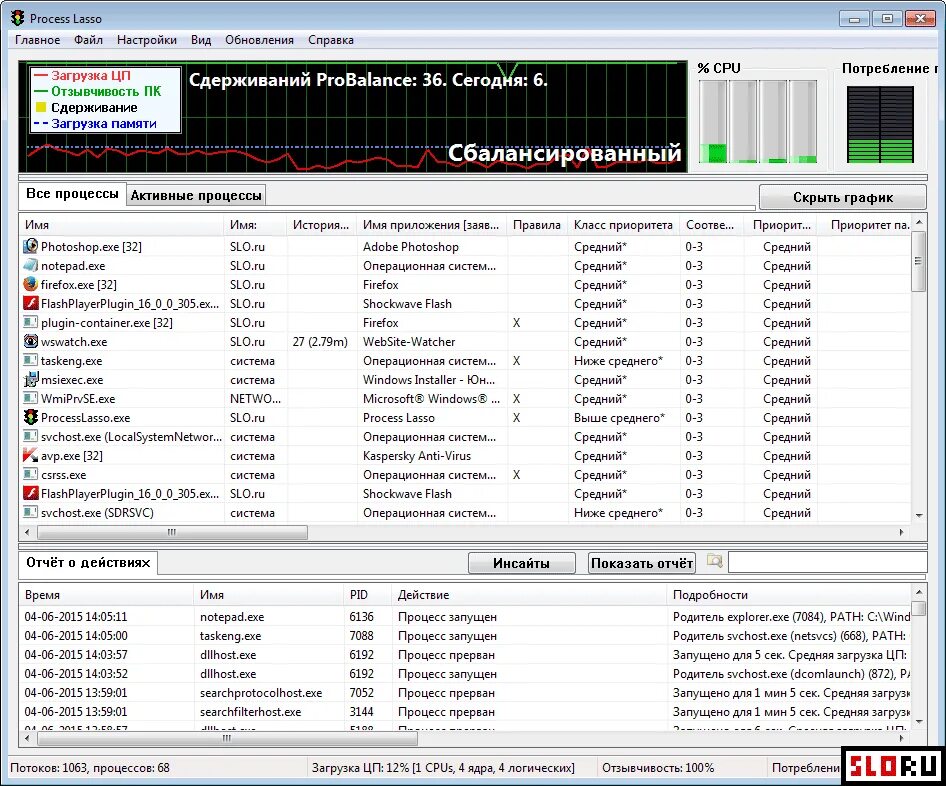Viewport: 946px width, 786px height.
Task: Switch to the Активные процессы tab
Action: [x=196, y=195]
